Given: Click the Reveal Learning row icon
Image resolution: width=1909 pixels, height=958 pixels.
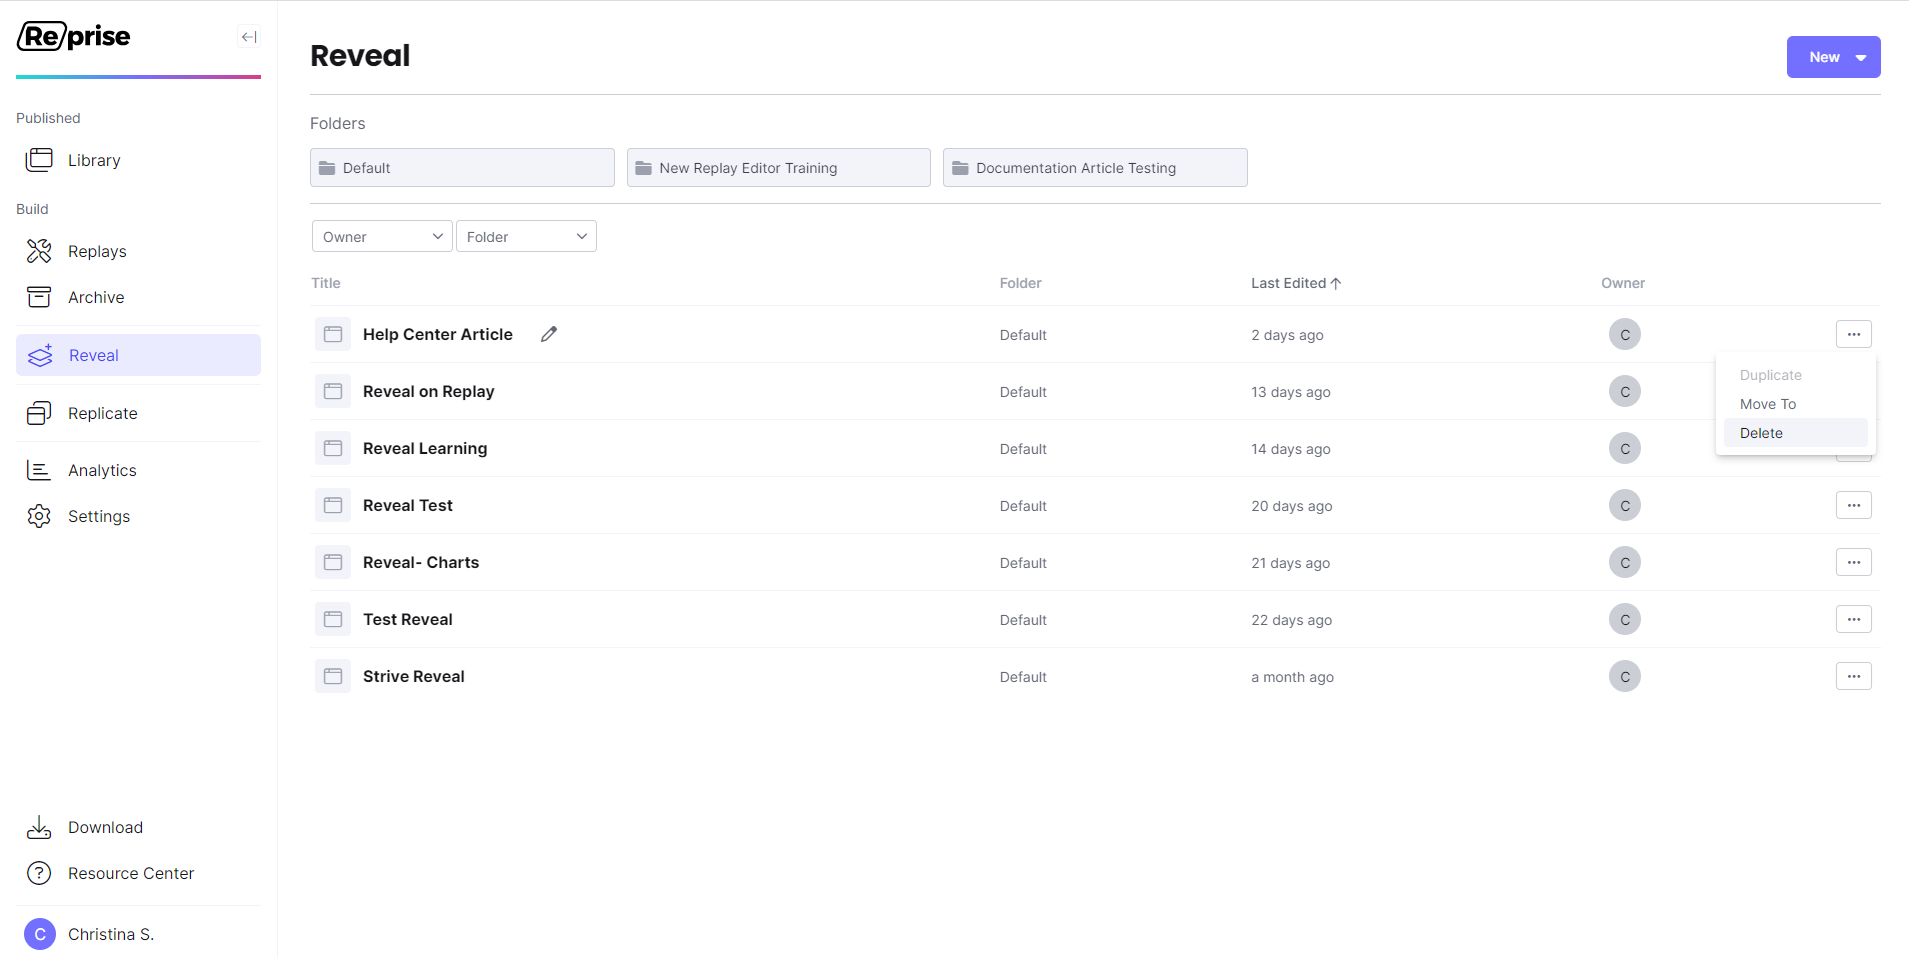Looking at the screenshot, I should 333,448.
